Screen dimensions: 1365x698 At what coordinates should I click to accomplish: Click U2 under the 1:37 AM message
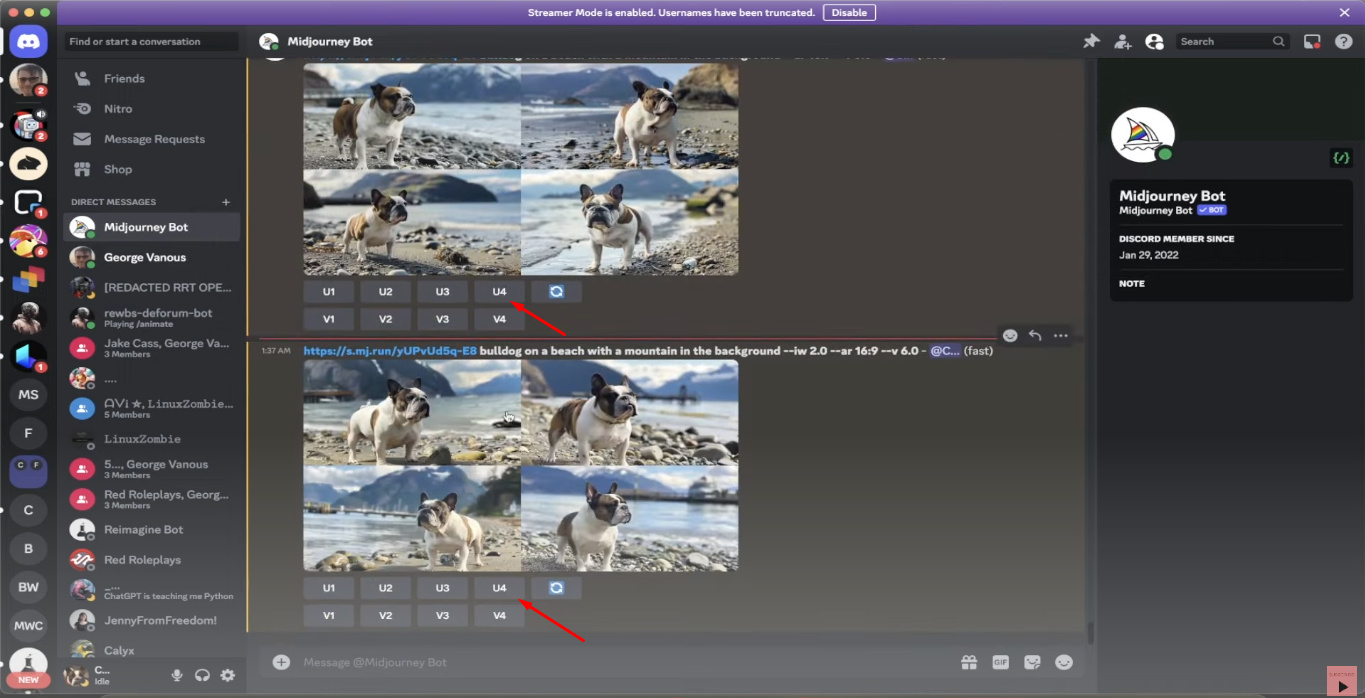[385, 588]
